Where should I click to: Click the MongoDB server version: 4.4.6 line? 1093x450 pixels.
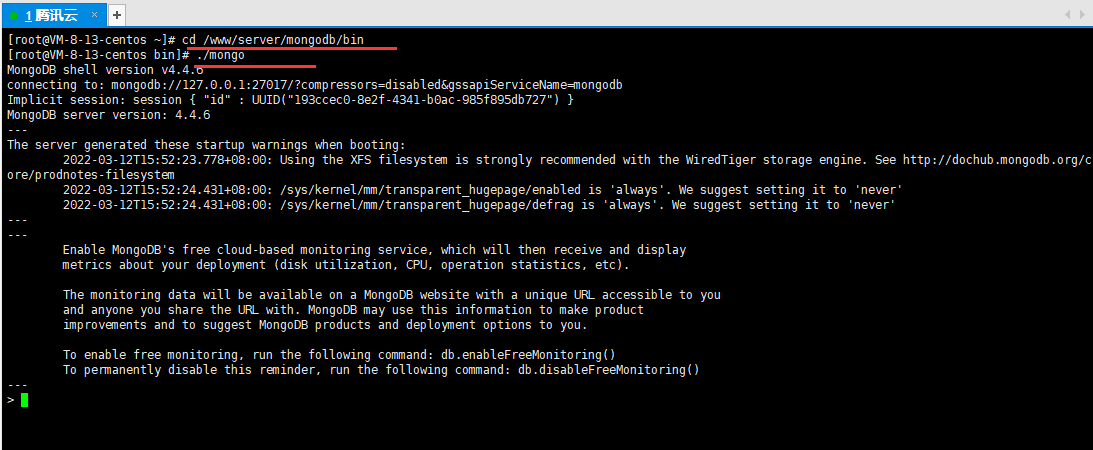click(109, 114)
